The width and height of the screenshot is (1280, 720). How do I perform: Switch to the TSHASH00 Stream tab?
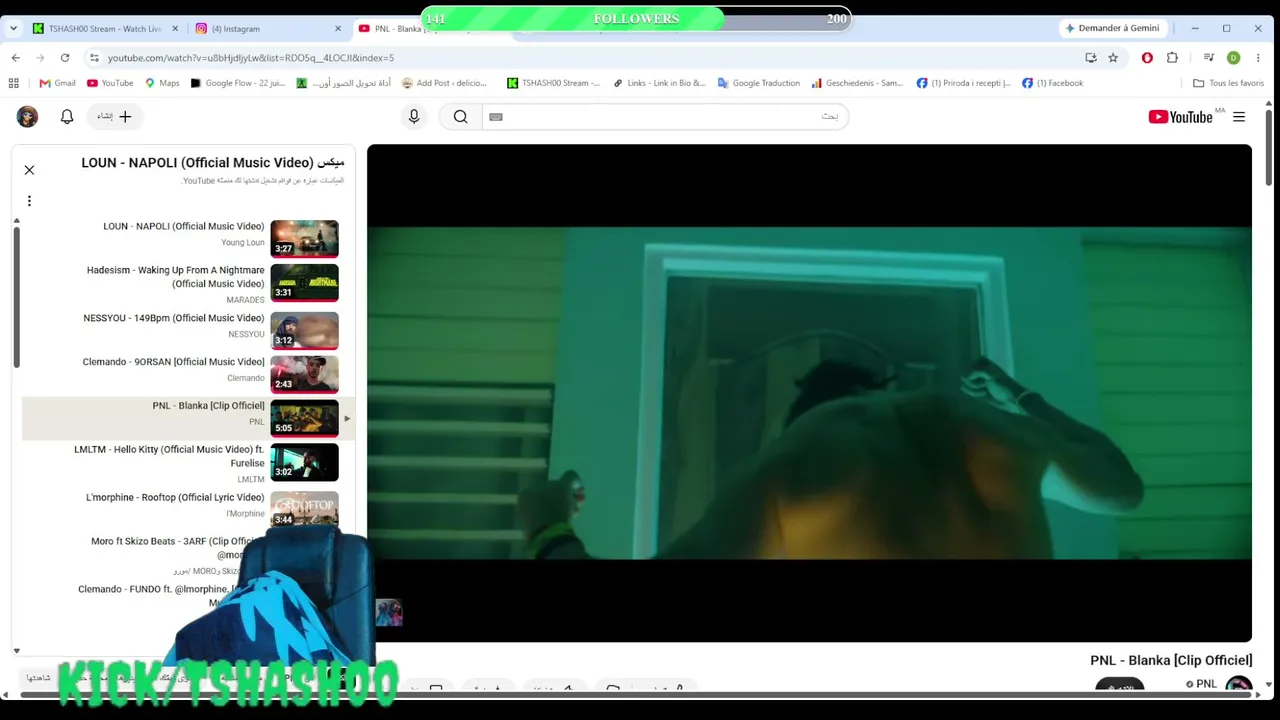tap(105, 29)
